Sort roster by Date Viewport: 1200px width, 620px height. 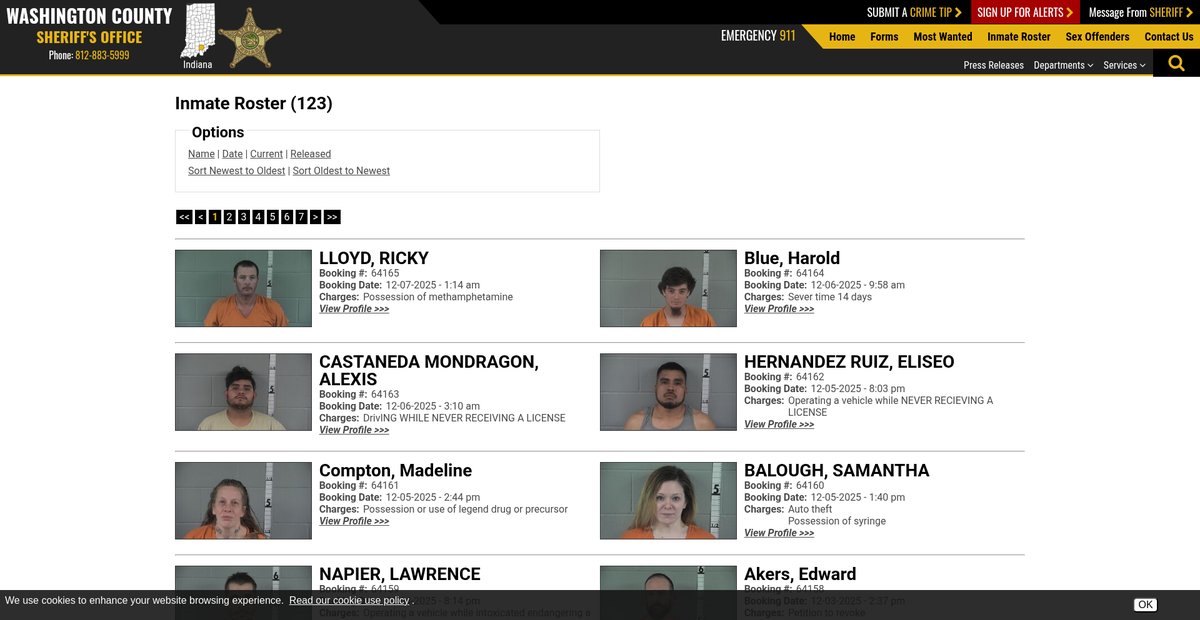(x=232, y=154)
